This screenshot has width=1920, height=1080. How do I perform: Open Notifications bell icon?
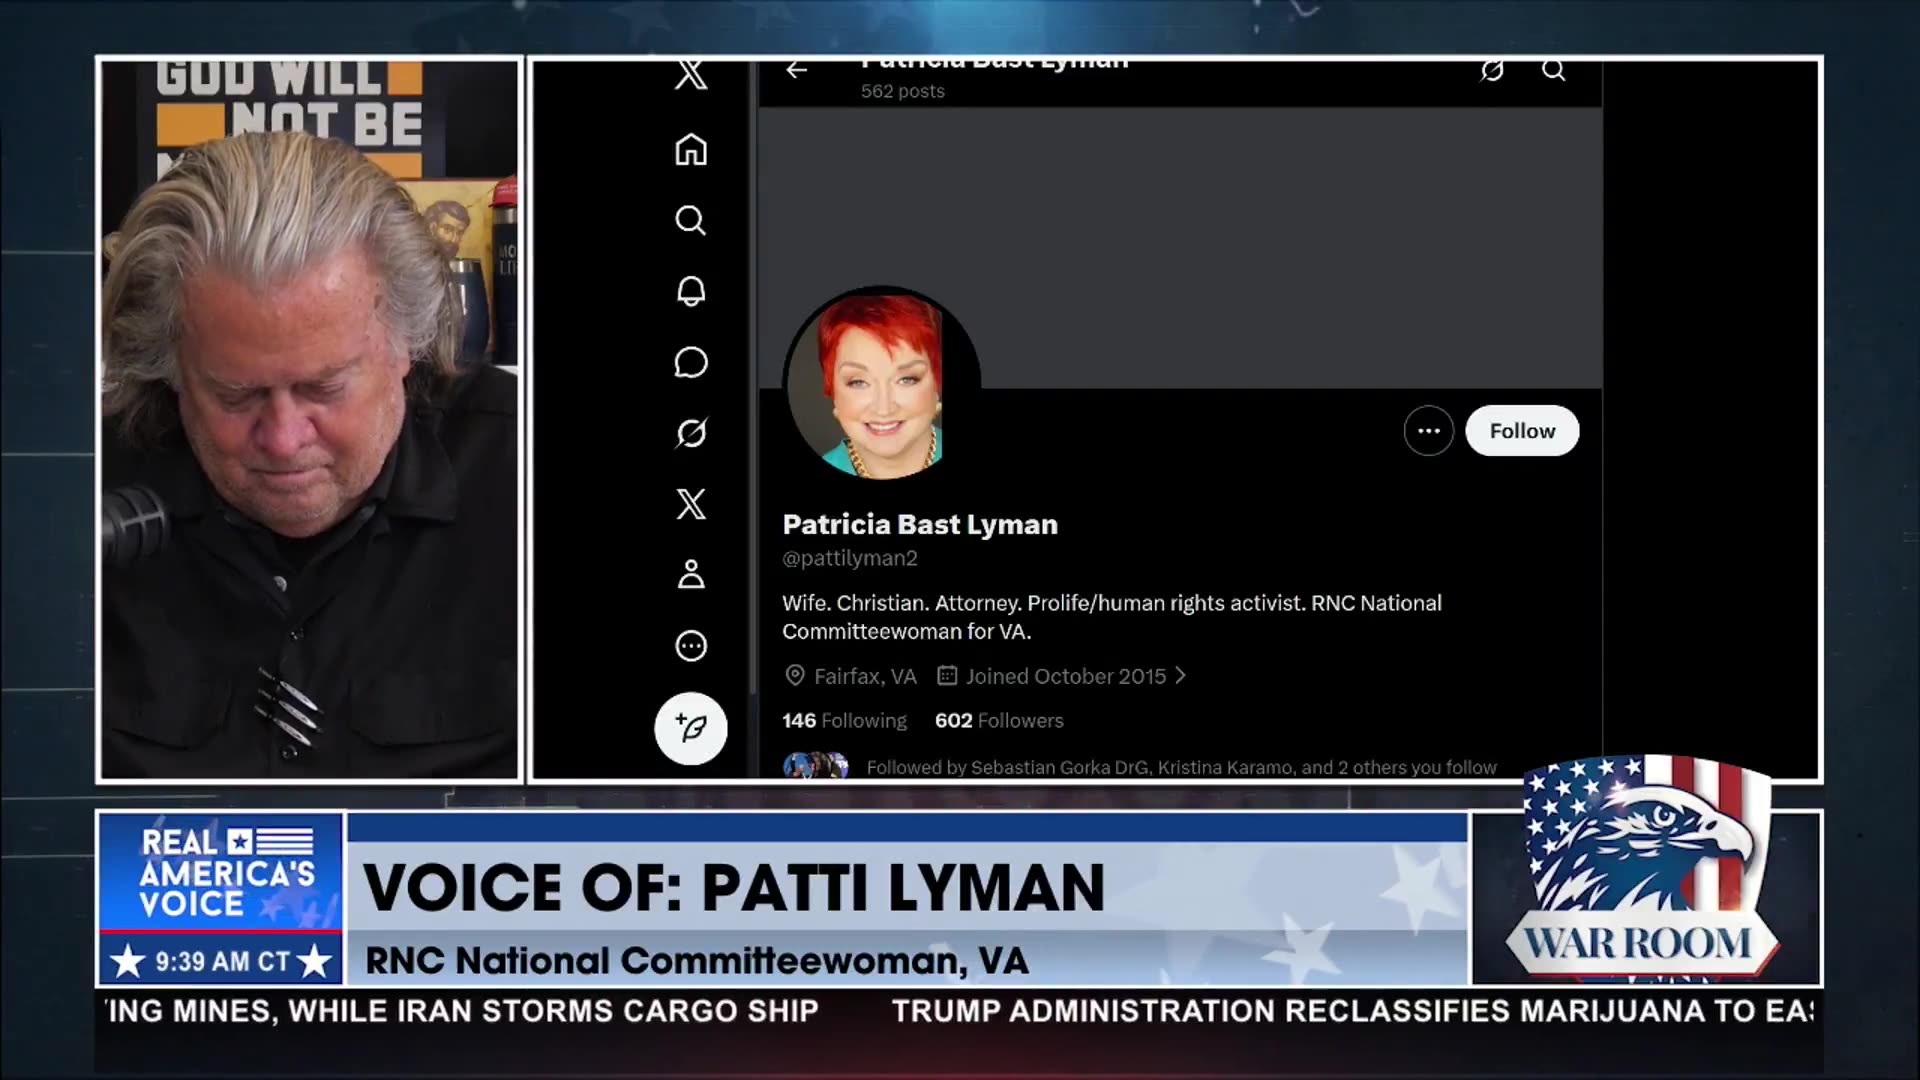(691, 291)
